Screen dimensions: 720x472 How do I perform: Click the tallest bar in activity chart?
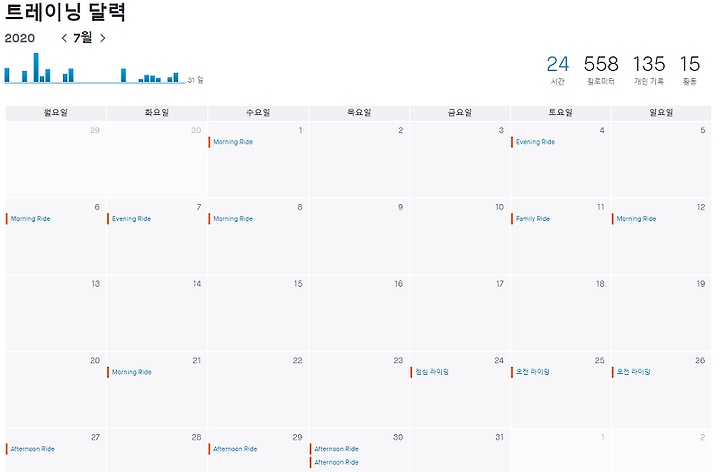coord(36,67)
